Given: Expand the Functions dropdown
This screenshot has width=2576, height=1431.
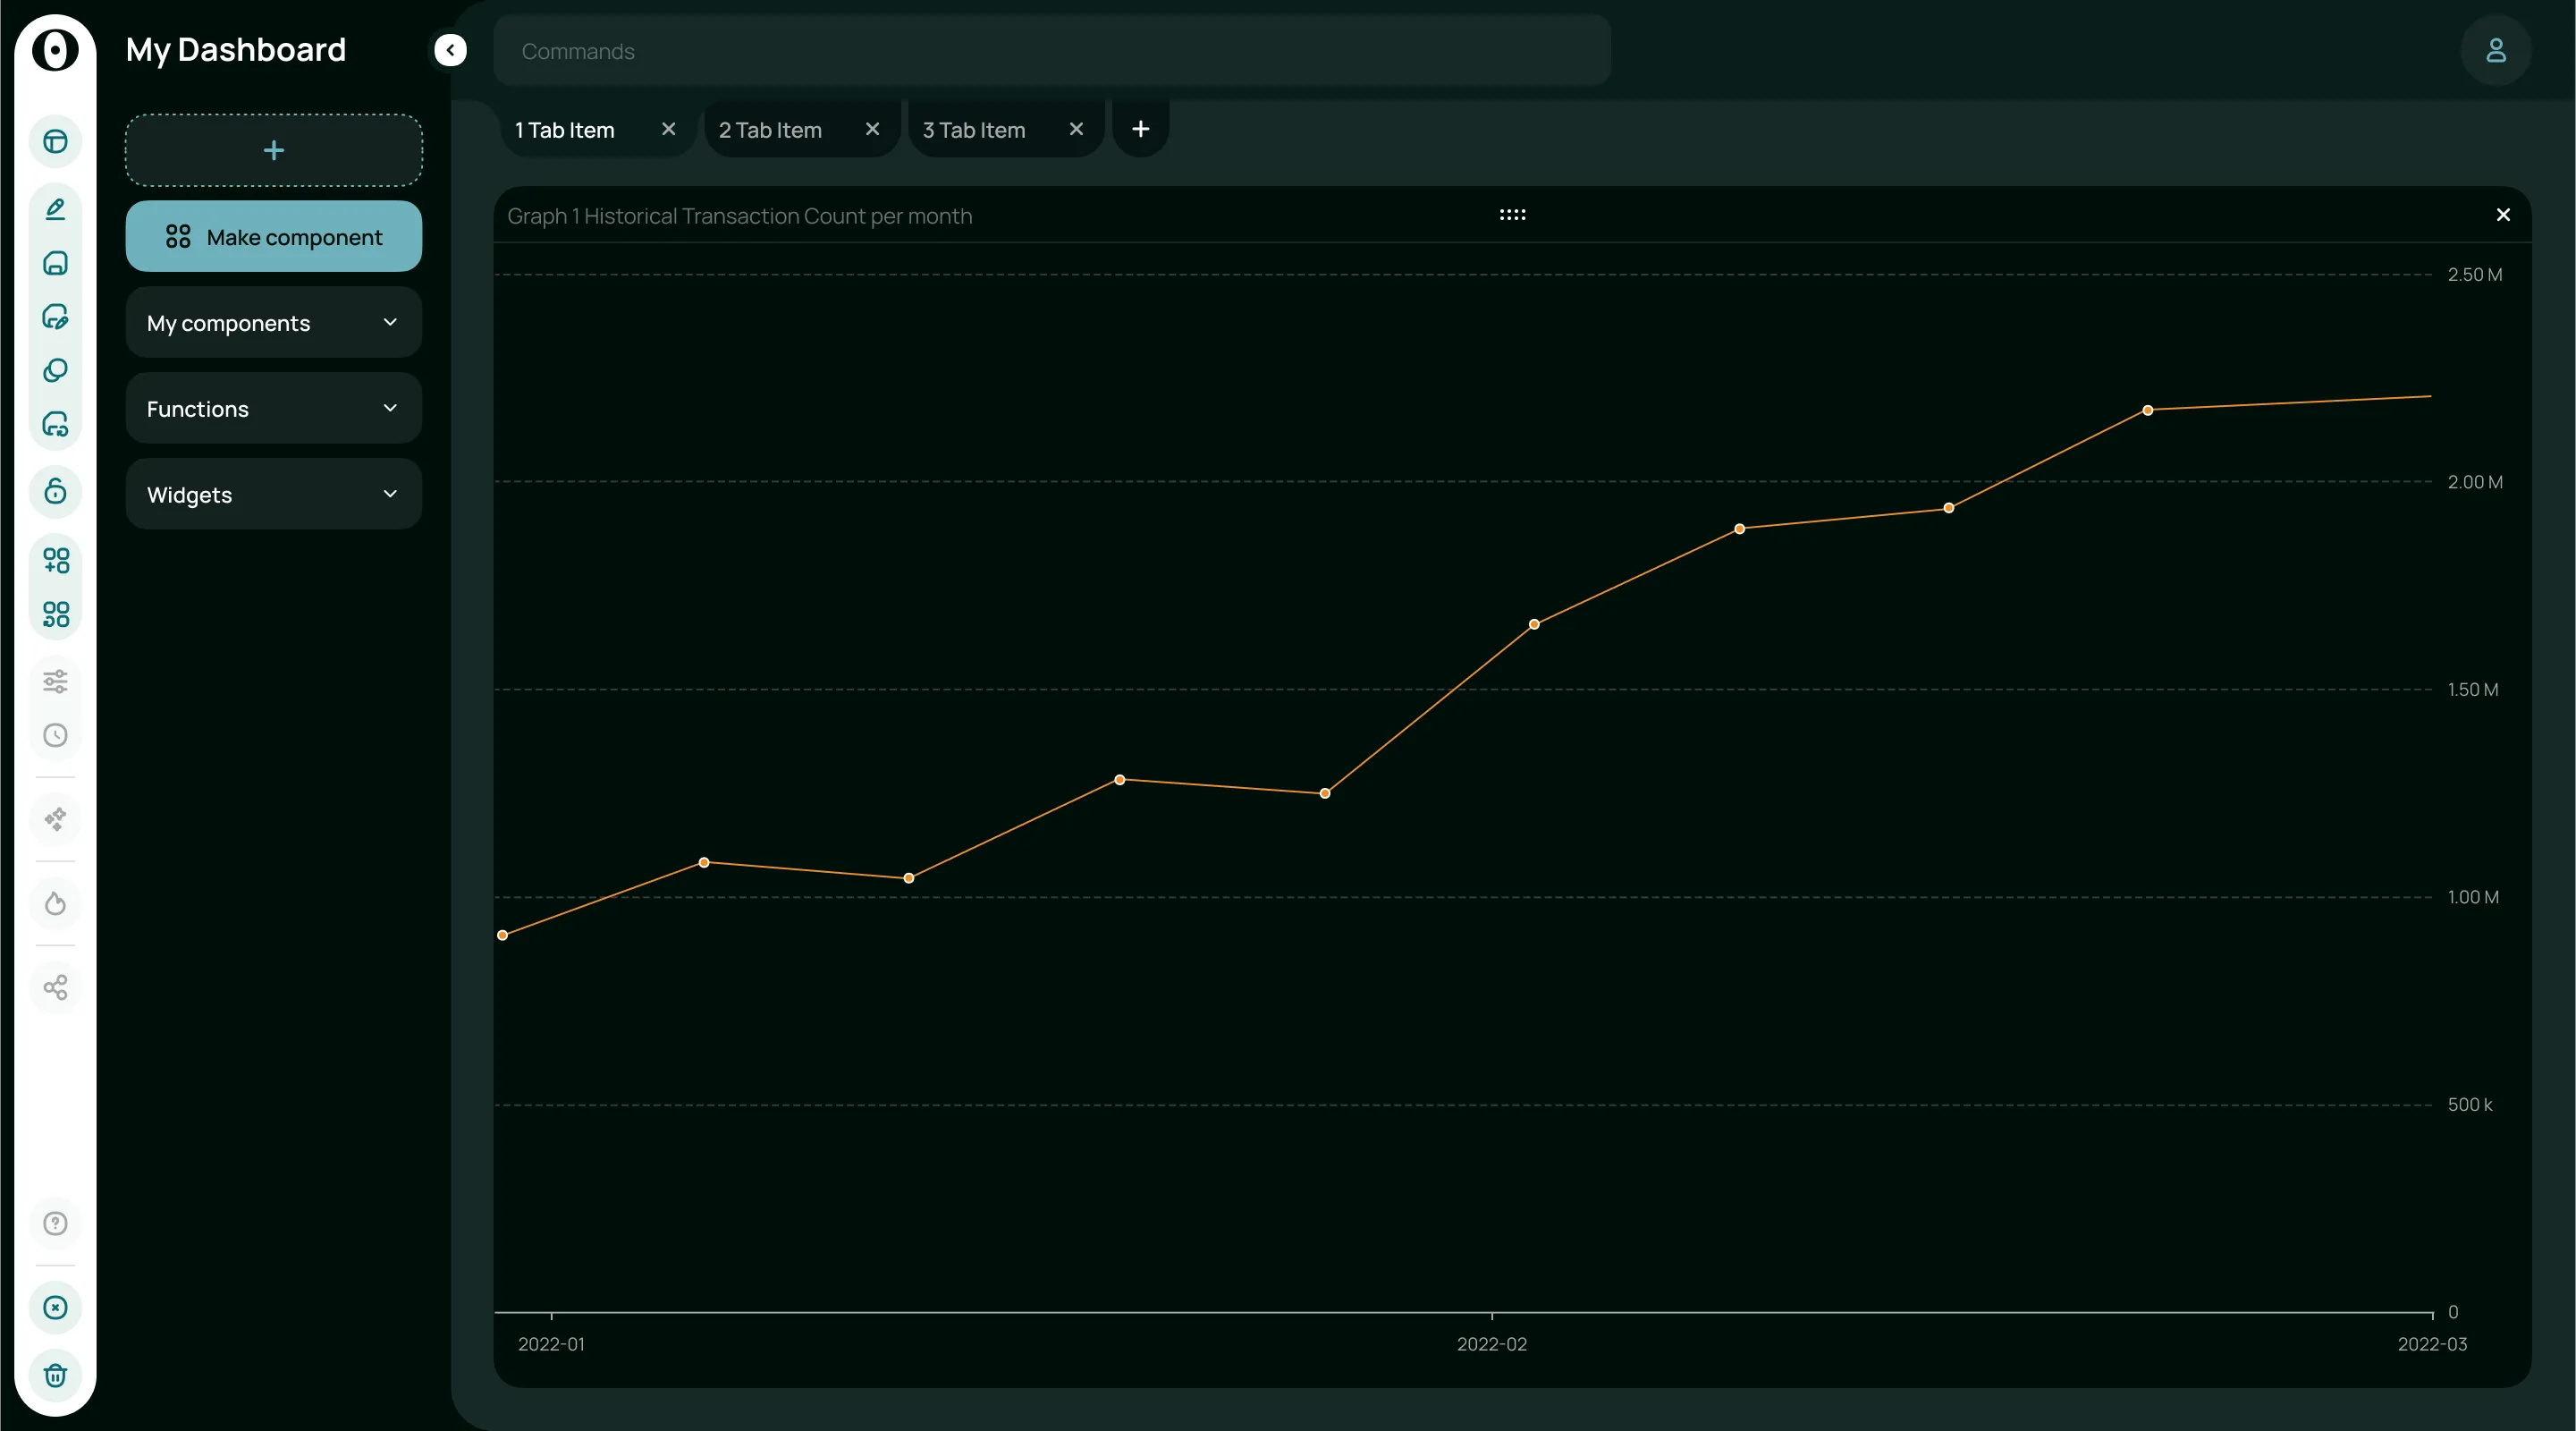Looking at the screenshot, I should click(x=273, y=409).
